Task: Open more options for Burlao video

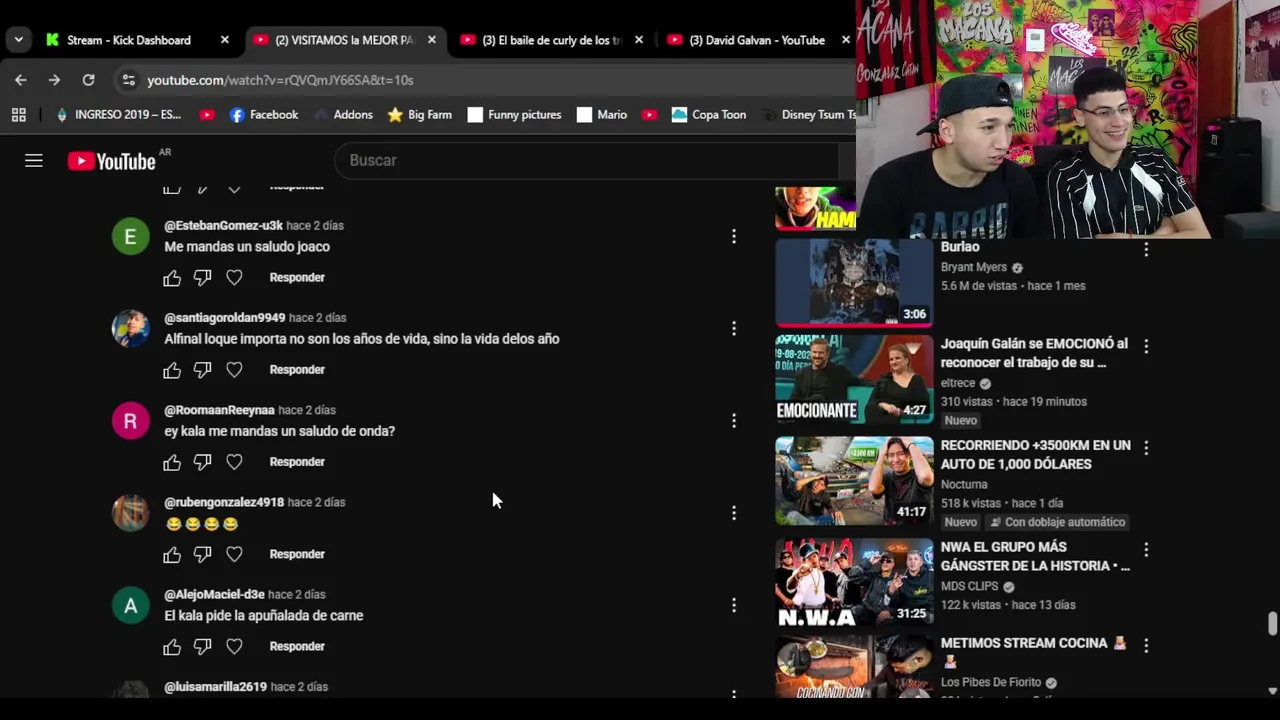Action: click(x=1146, y=250)
